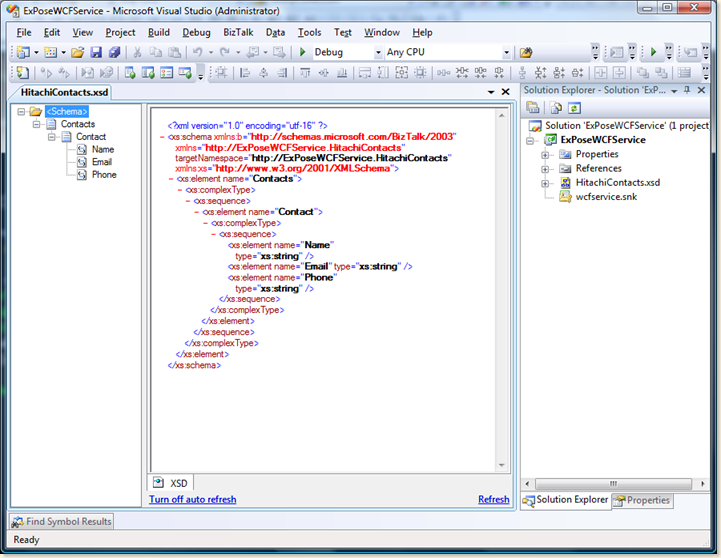Image resolution: width=721 pixels, height=558 pixels.
Task: Click the Refresh link
Action: [x=493, y=499]
